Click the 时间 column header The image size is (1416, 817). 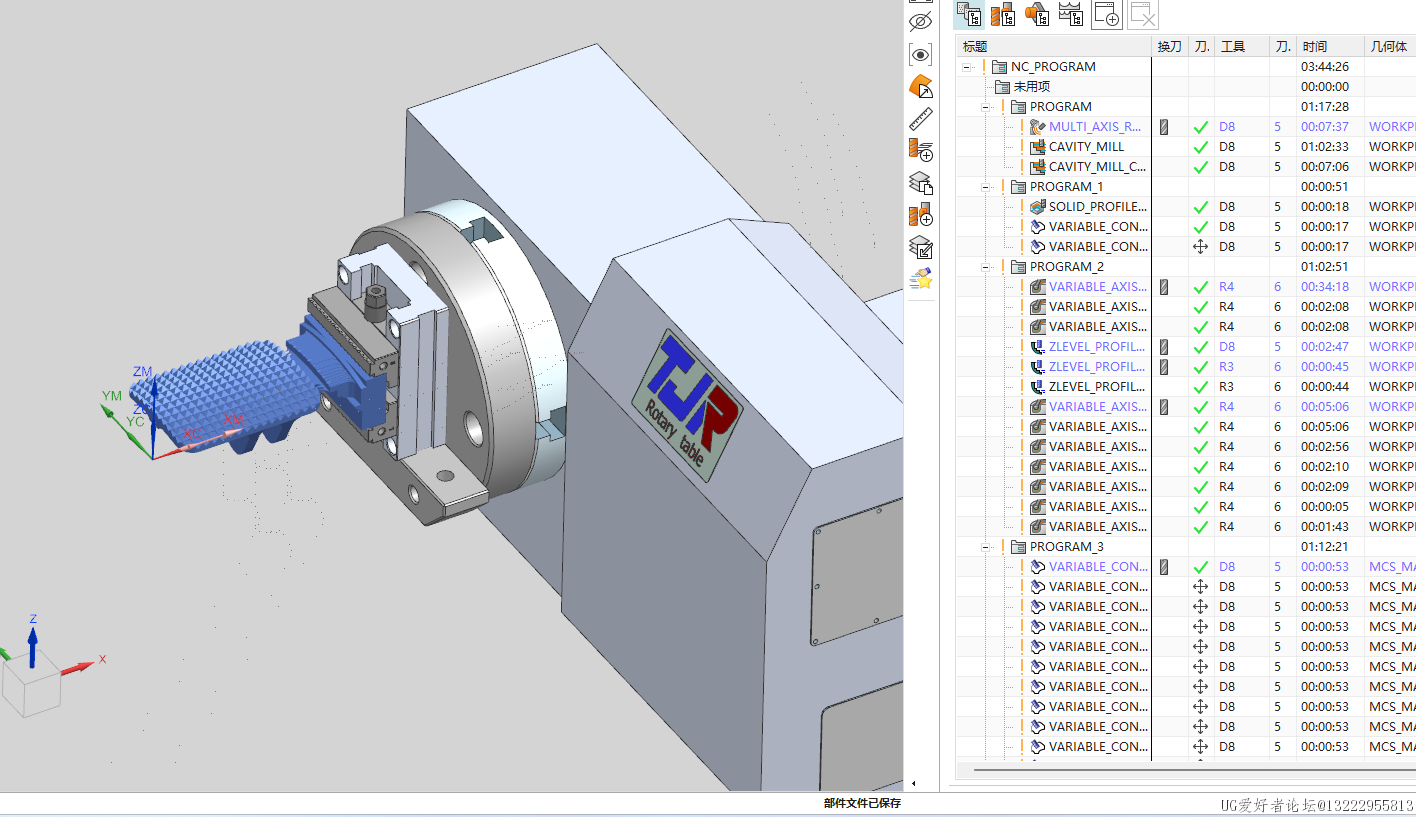point(1331,47)
